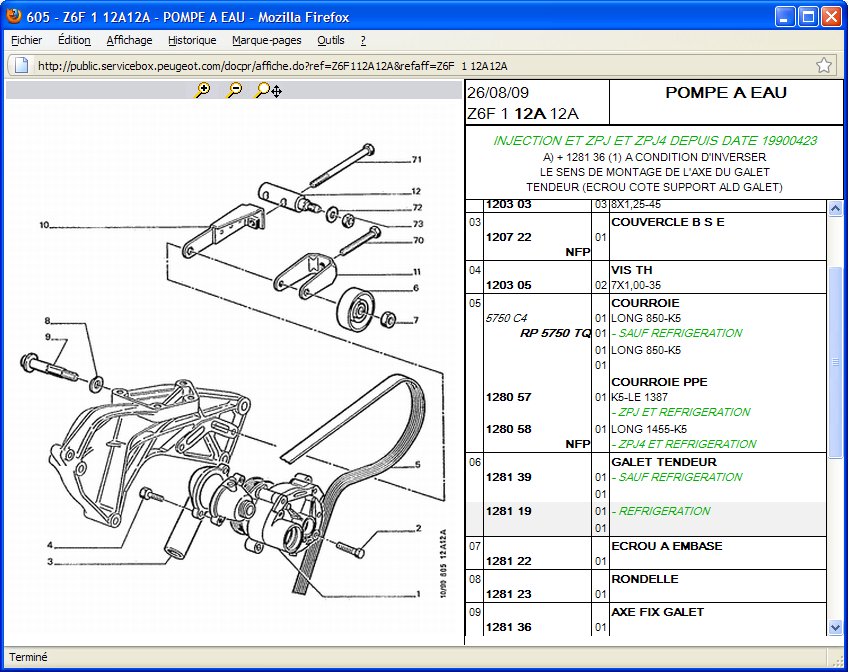848x672 pixels.
Task: Open the Historique menu
Action: (x=192, y=40)
